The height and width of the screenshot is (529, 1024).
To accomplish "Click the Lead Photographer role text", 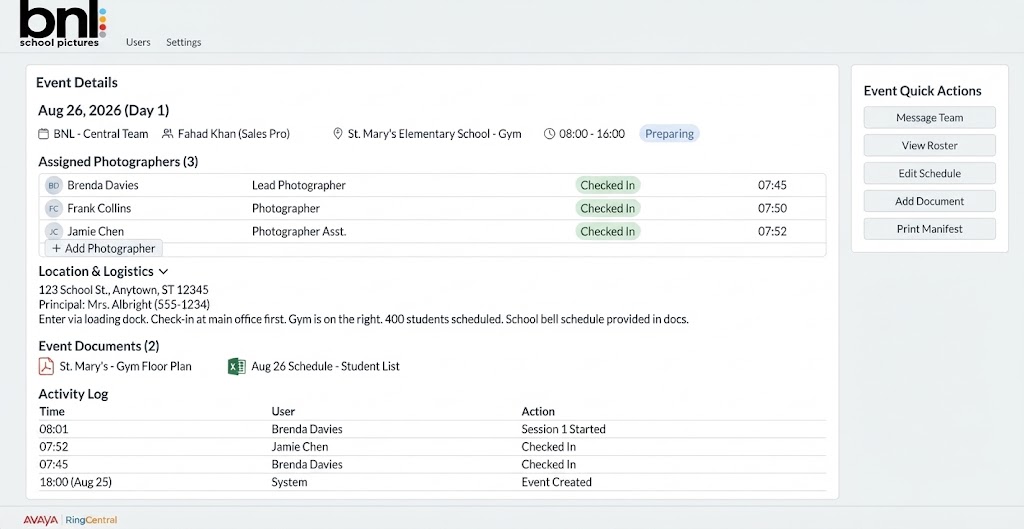I will click(x=299, y=185).
